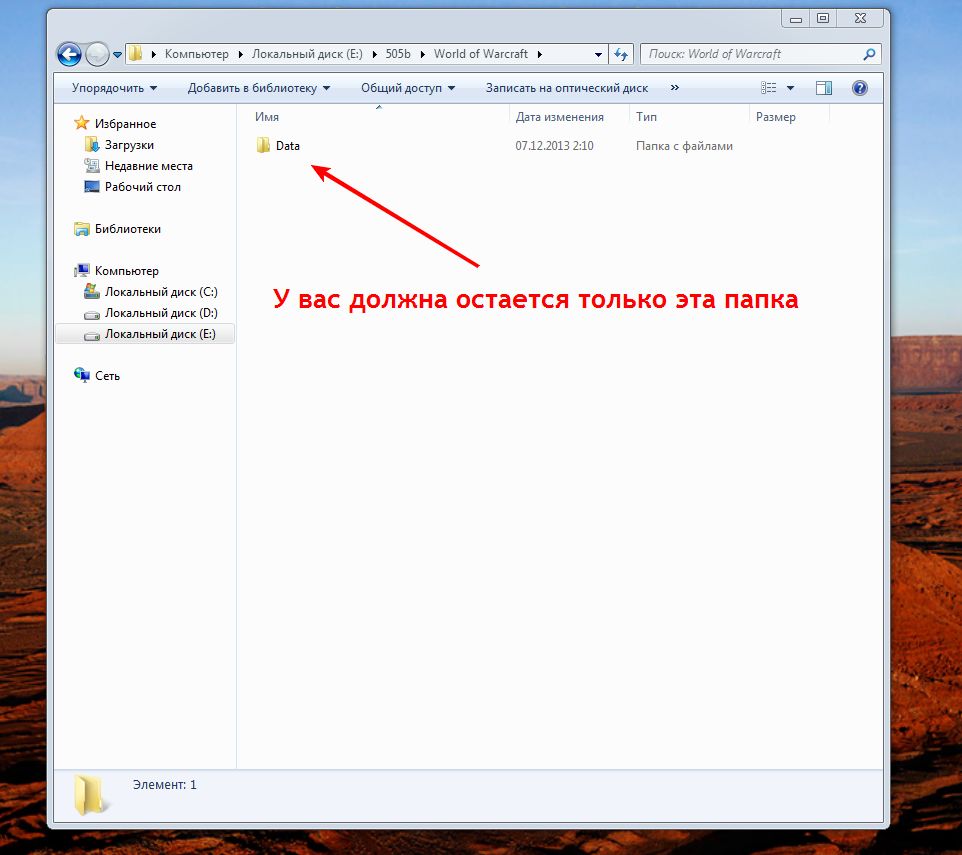
Task: Click the folder icon in address bar
Action: tap(136, 53)
